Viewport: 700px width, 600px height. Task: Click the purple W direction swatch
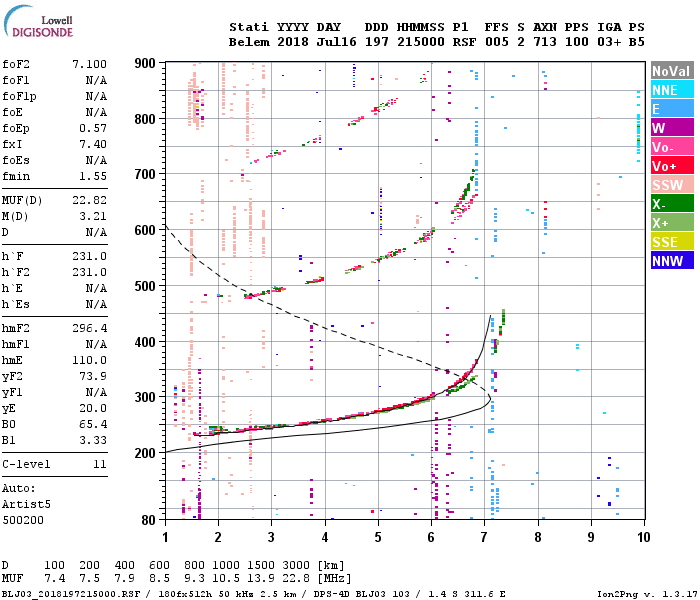(672, 128)
